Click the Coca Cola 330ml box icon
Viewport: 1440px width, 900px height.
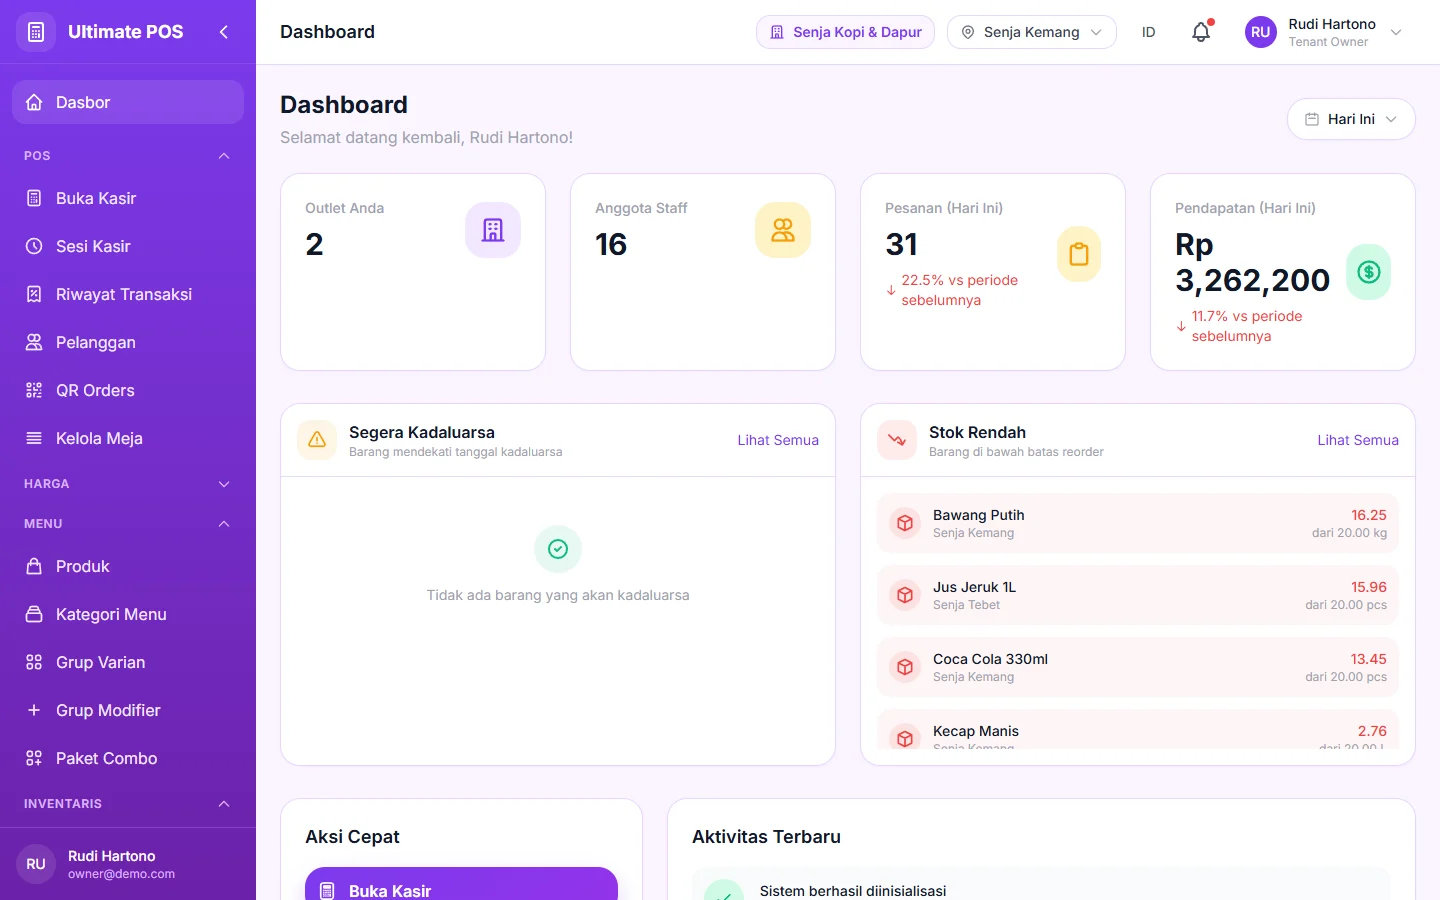[905, 667]
